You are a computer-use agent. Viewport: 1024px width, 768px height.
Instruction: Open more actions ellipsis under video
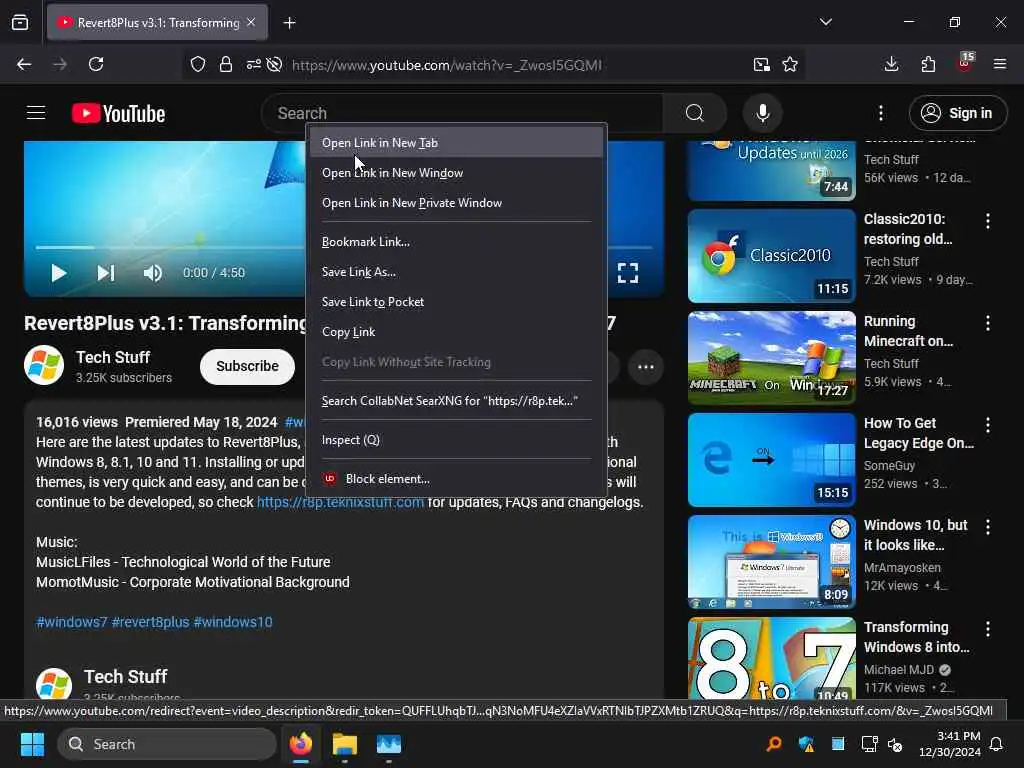(x=646, y=366)
